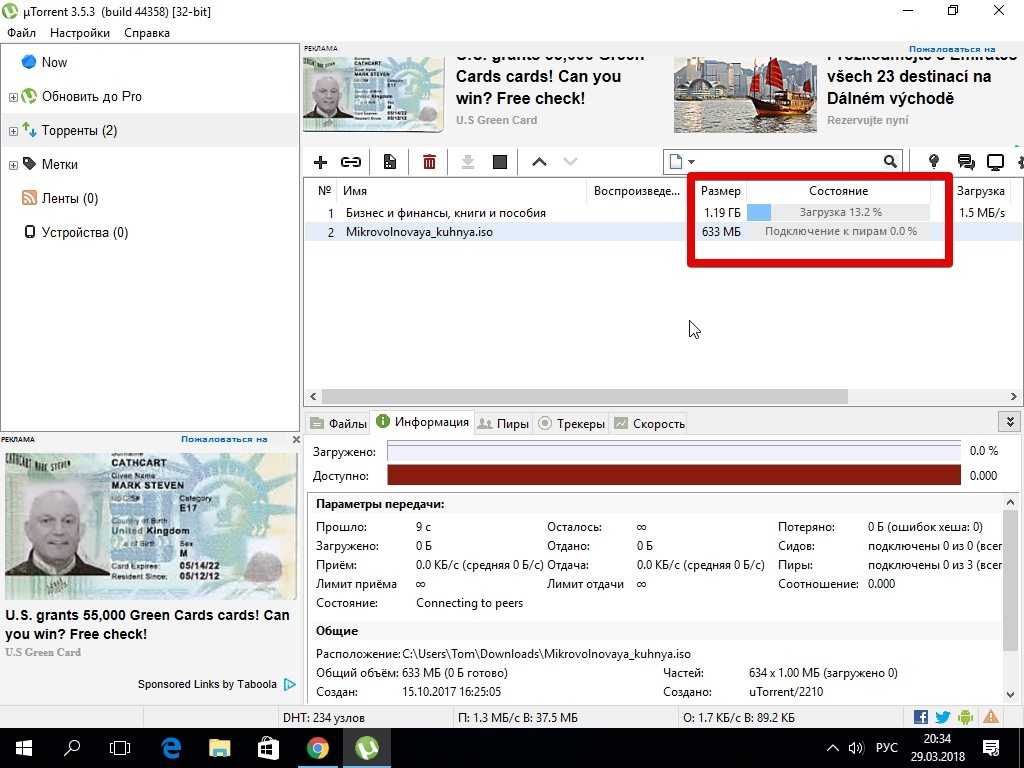Sort torrents by 'Состояние' column header
Viewport: 1024px width, 768px height.
[x=839, y=191]
